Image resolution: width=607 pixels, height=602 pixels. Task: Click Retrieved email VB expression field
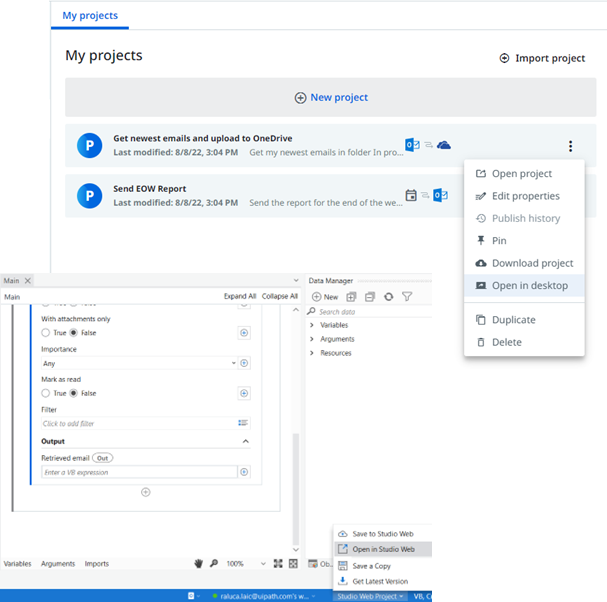point(139,472)
